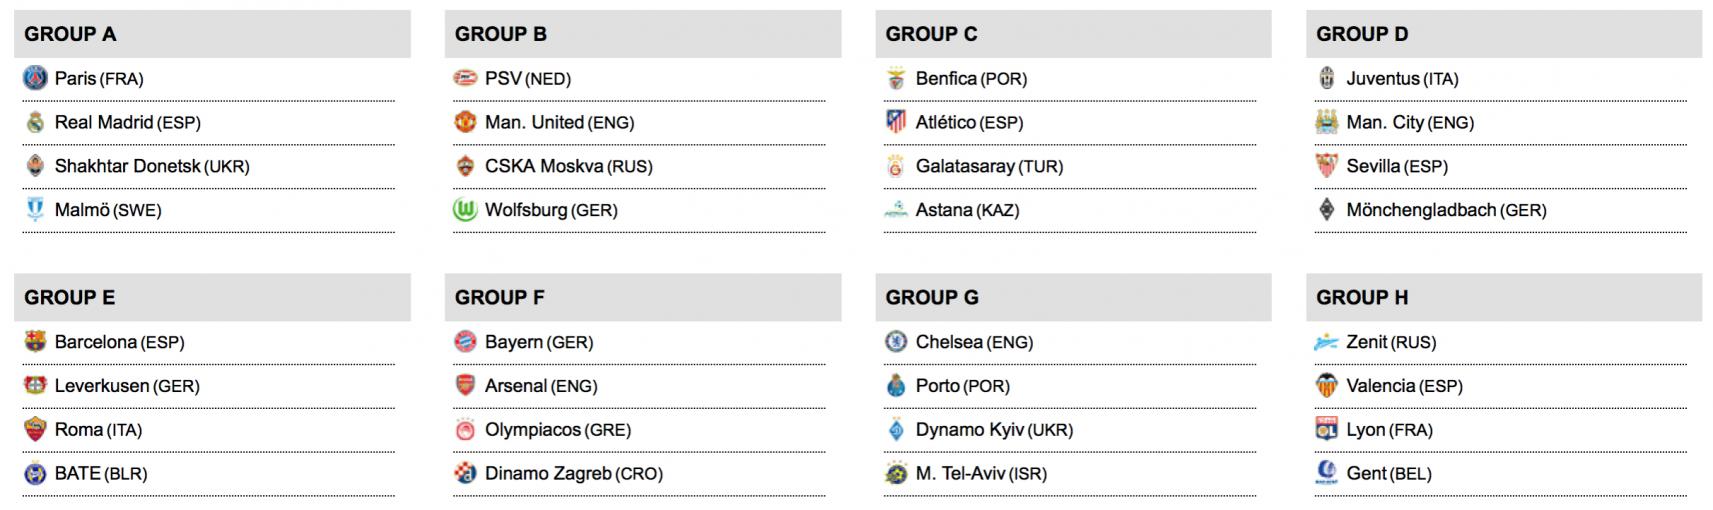This screenshot has height=510, width=1713.
Task: Click the Valencia bat crest icon
Action: tap(1326, 386)
